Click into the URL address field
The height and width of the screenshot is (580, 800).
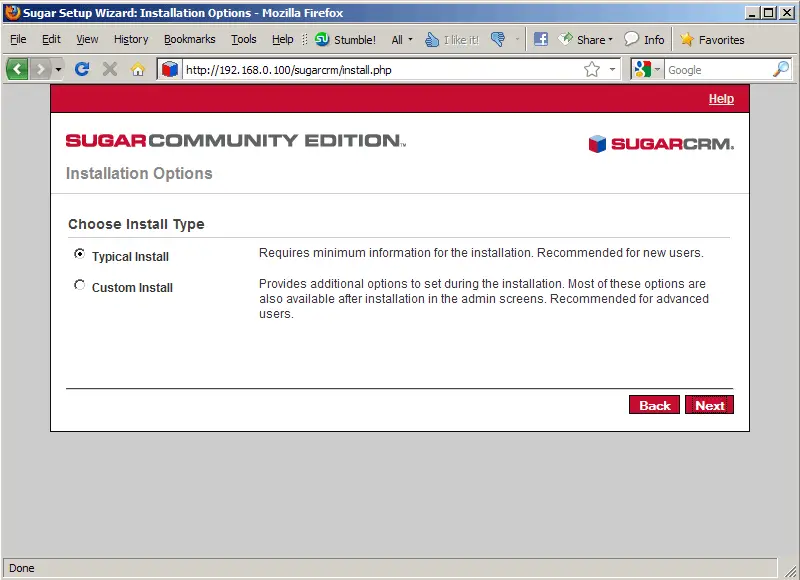(x=382, y=70)
